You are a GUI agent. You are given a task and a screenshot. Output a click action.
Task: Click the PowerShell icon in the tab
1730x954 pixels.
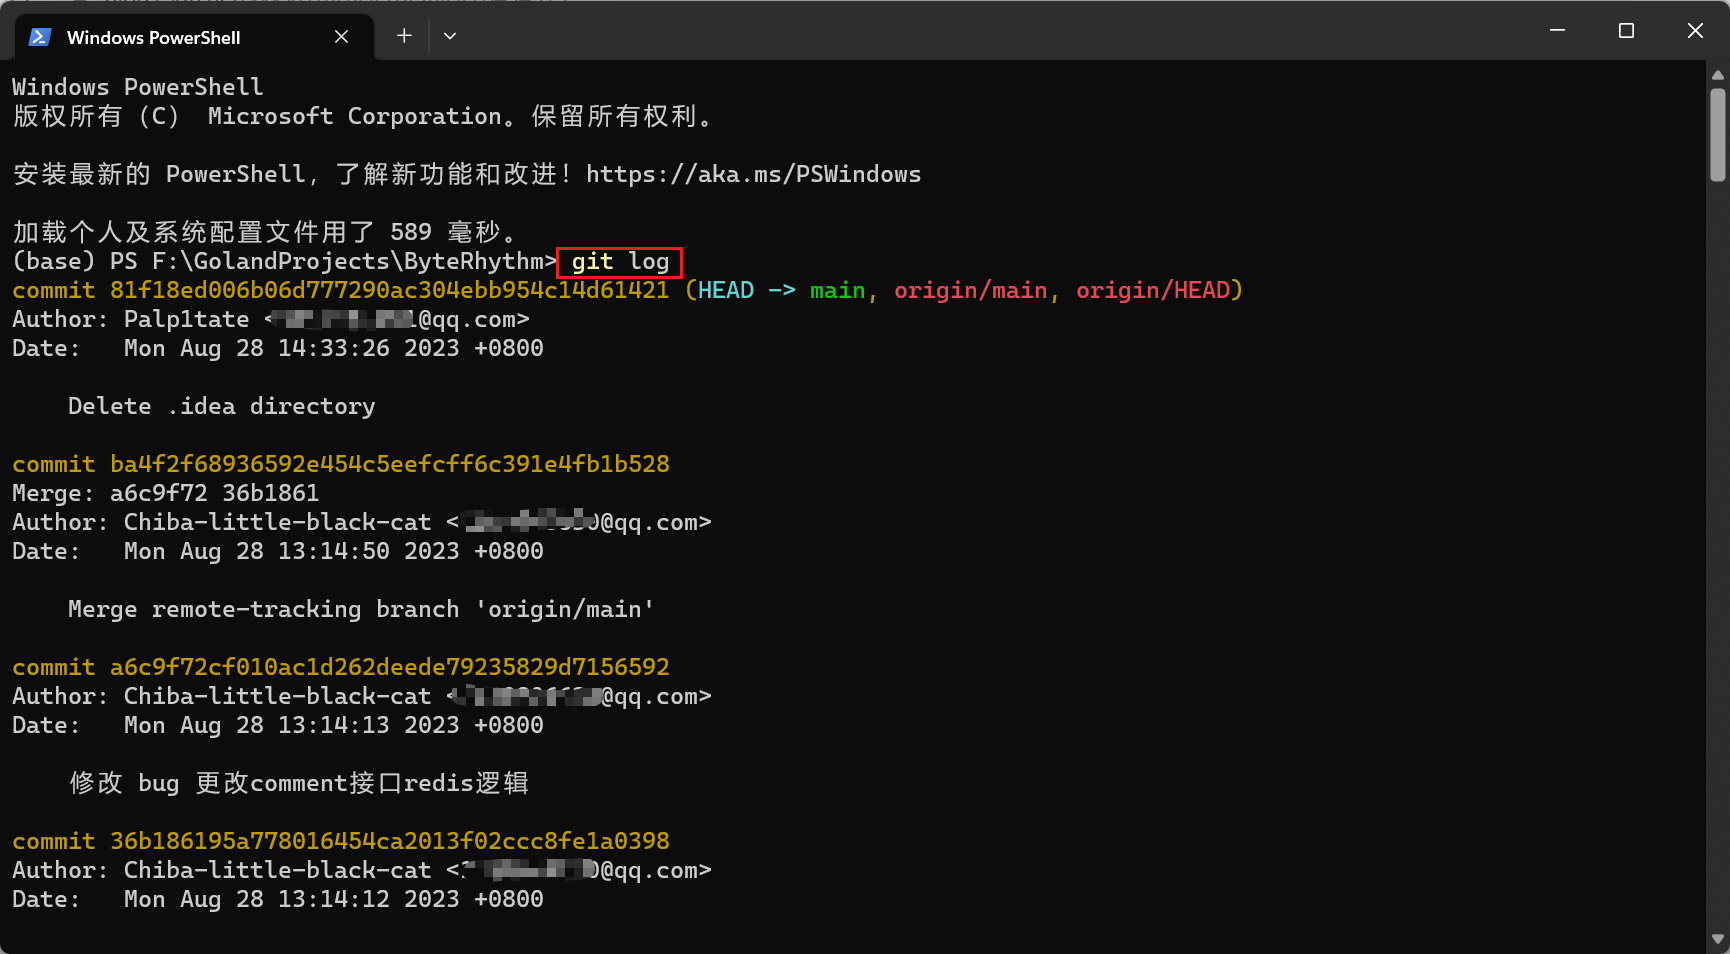pos(40,37)
